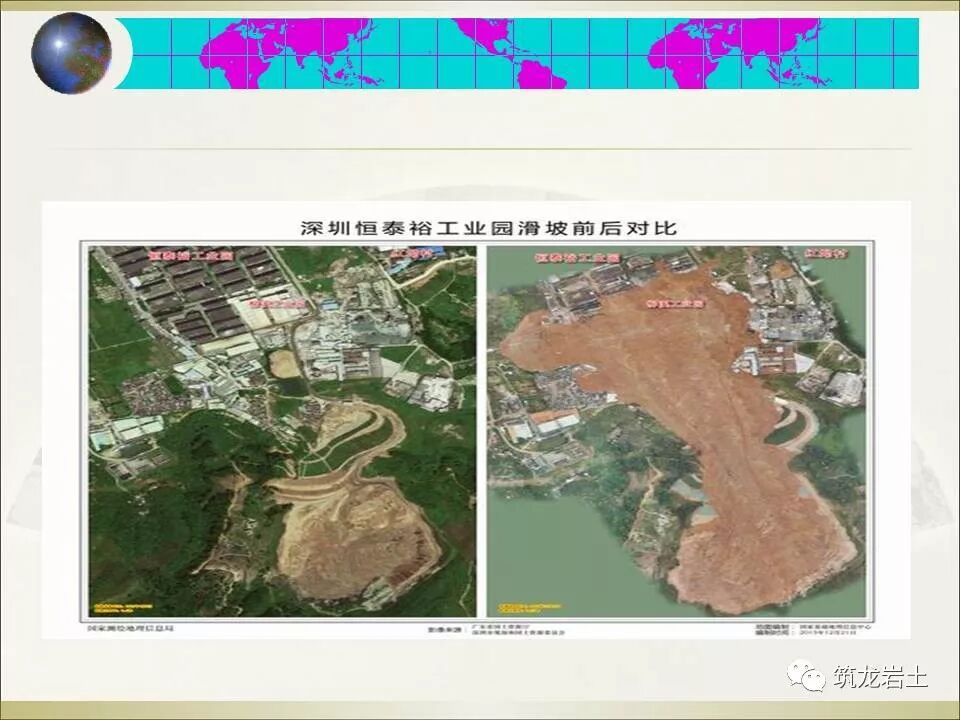Click the red 红坳村 label on right image

[828, 253]
